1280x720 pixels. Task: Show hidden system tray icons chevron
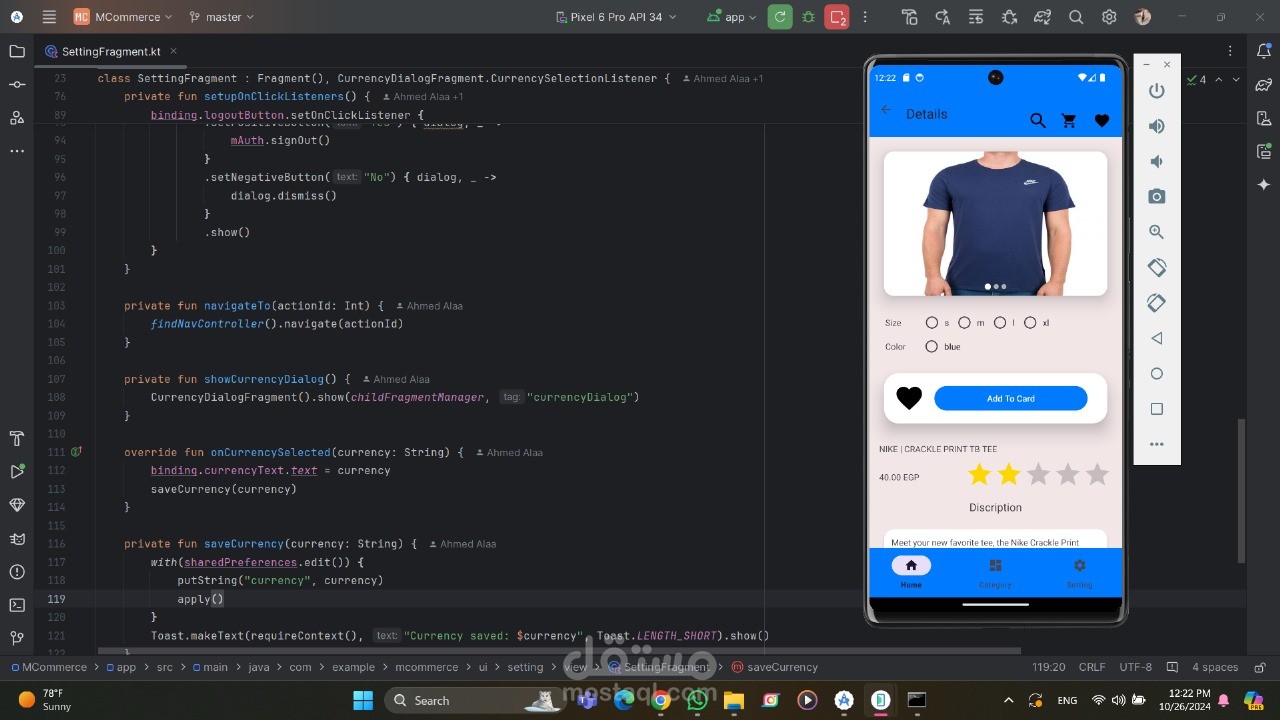click(x=1008, y=700)
